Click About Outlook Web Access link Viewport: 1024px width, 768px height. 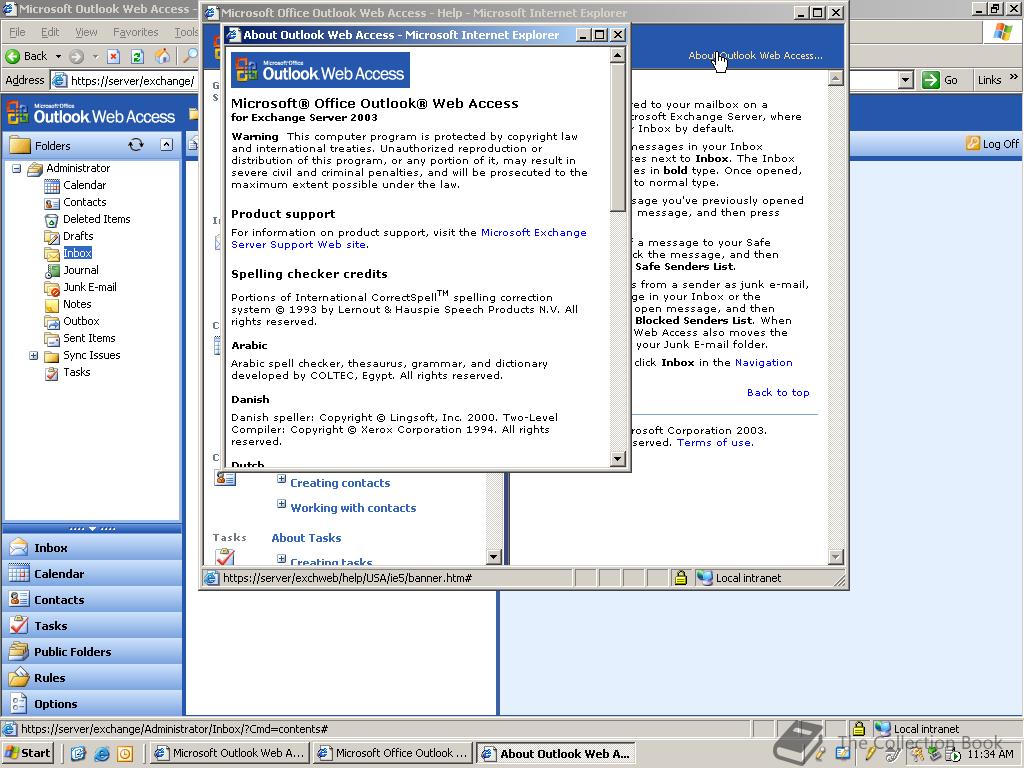tap(755, 56)
